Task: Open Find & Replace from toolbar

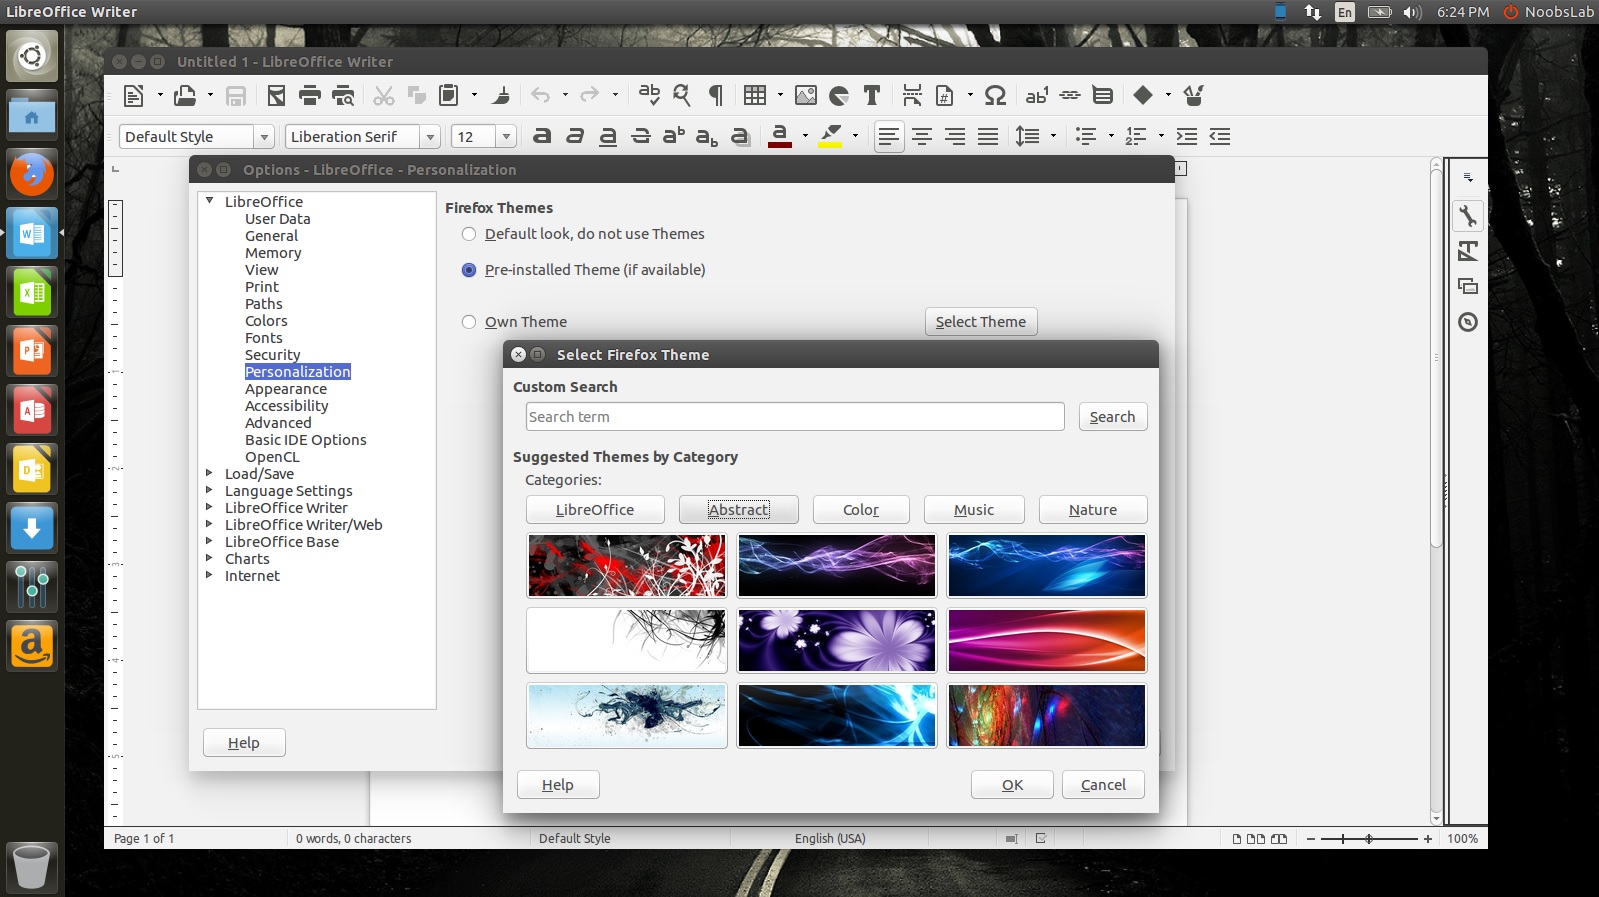Action: pyautogui.click(x=682, y=96)
